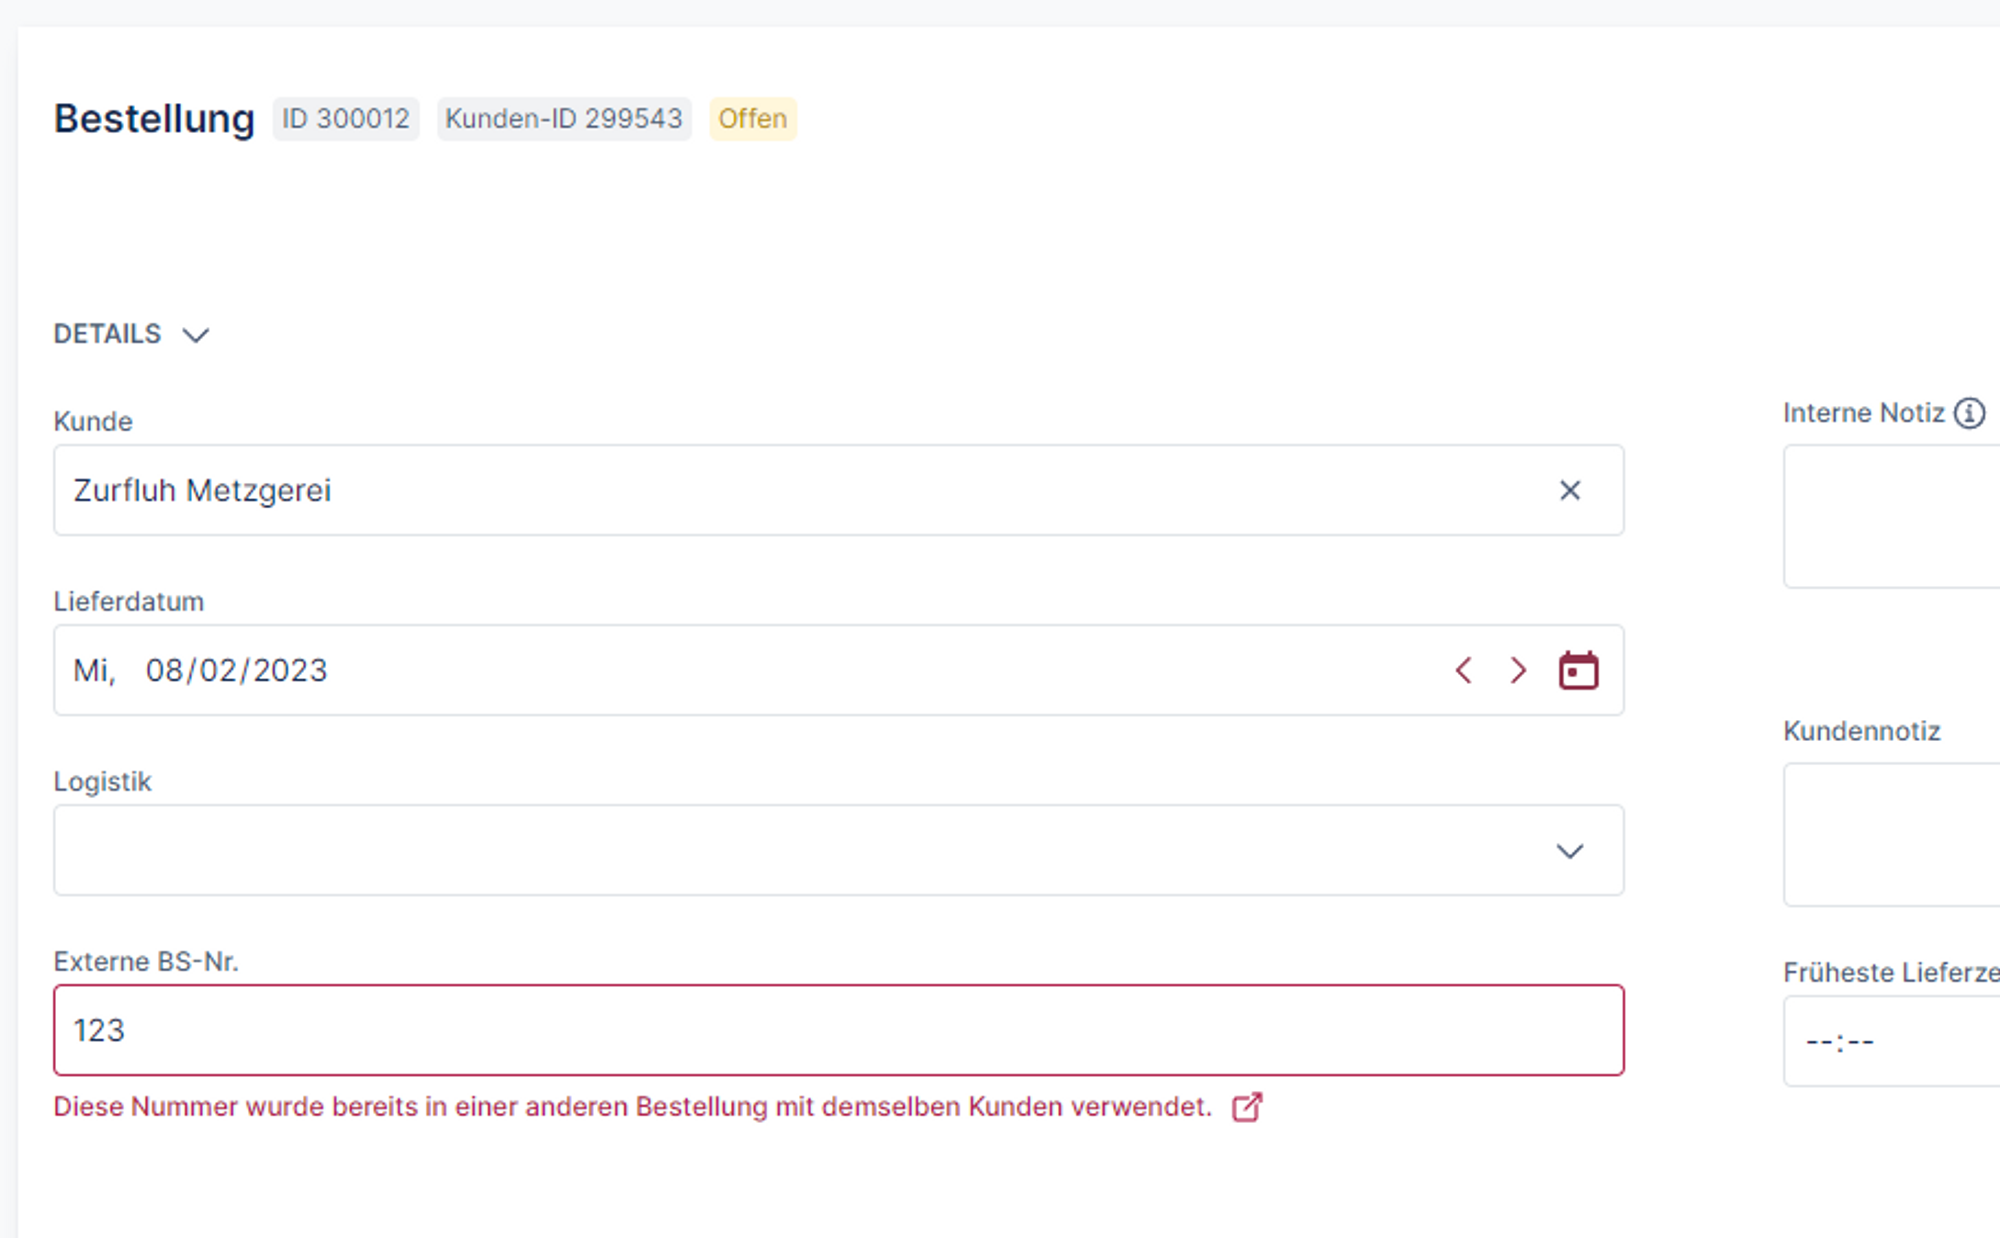Click the ID 300012 badge
Image resolution: width=2000 pixels, height=1238 pixels.
pyautogui.click(x=345, y=119)
